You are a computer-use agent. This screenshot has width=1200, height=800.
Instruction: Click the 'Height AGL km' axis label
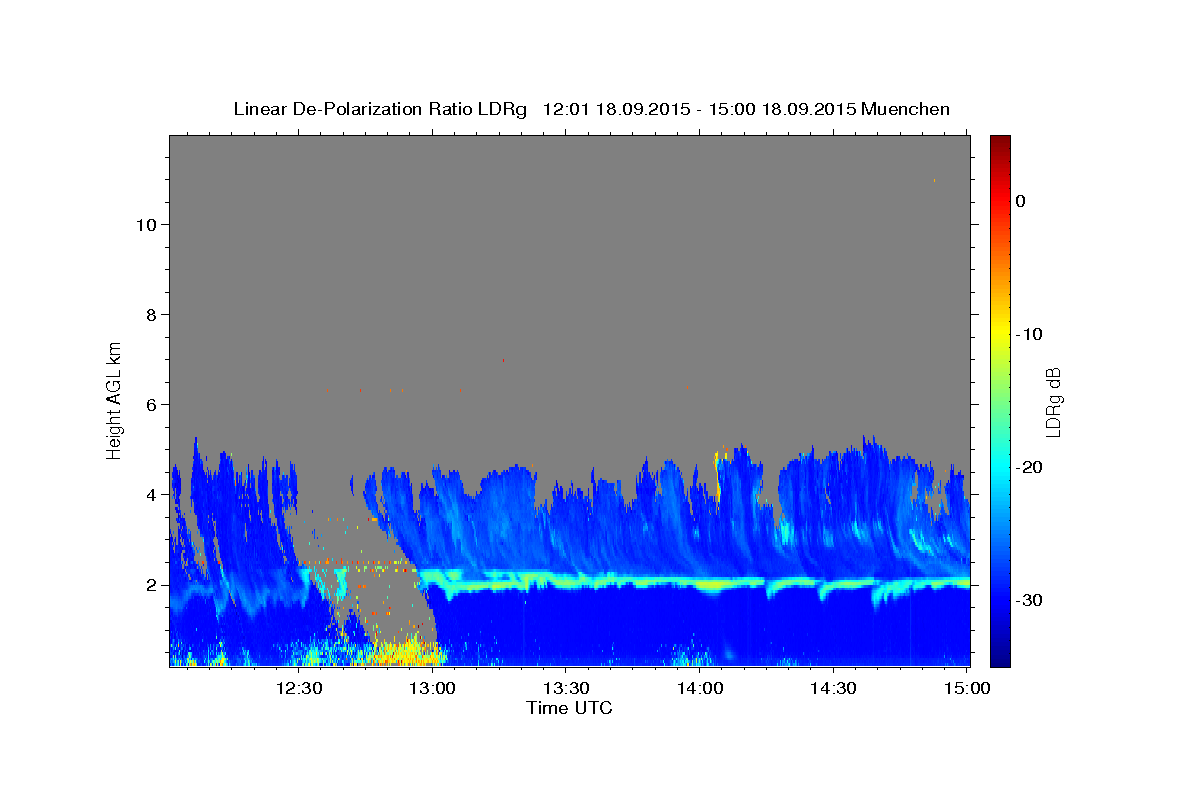115,399
